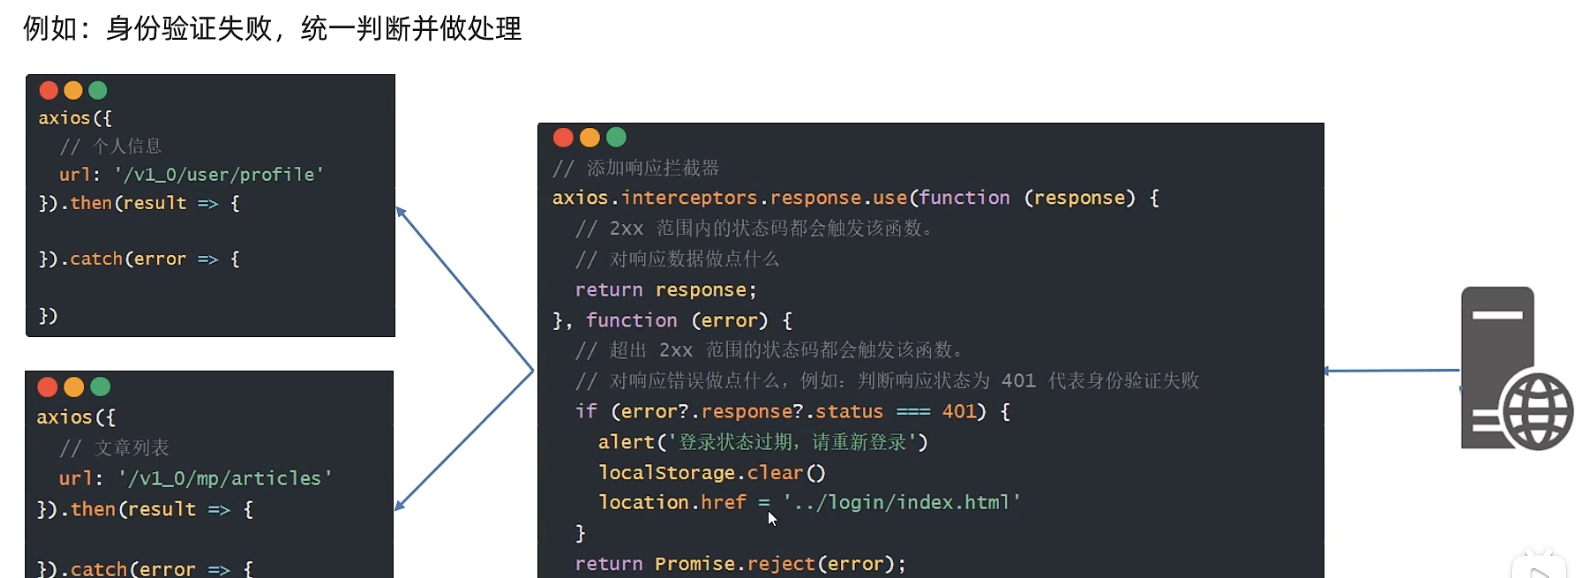Click the localStorage.clear() line
1593x578 pixels.
click(x=712, y=472)
